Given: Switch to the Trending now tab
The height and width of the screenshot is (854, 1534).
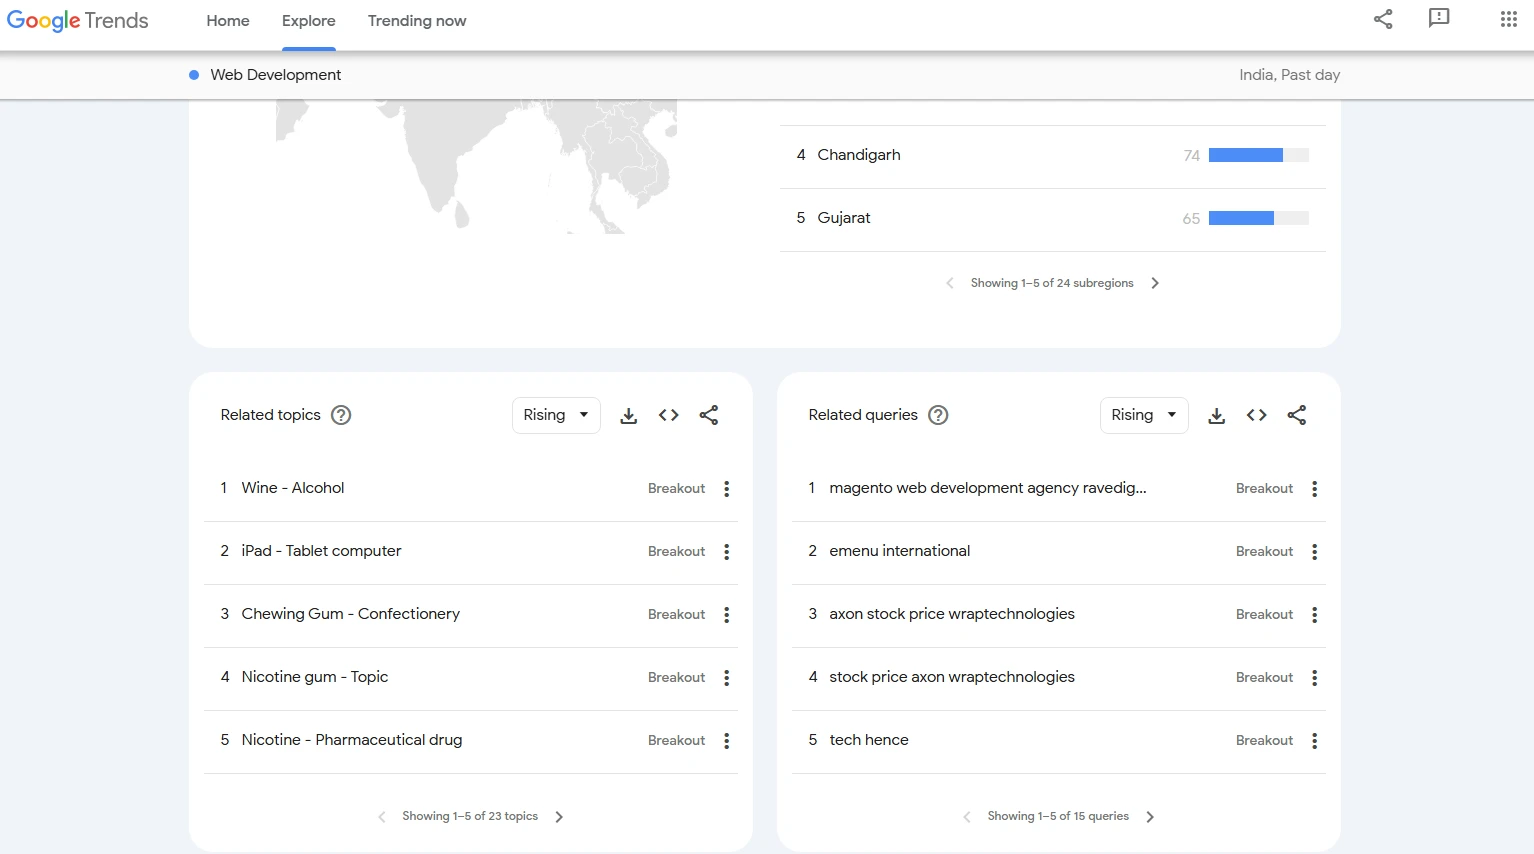Looking at the screenshot, I should point(417,21).
